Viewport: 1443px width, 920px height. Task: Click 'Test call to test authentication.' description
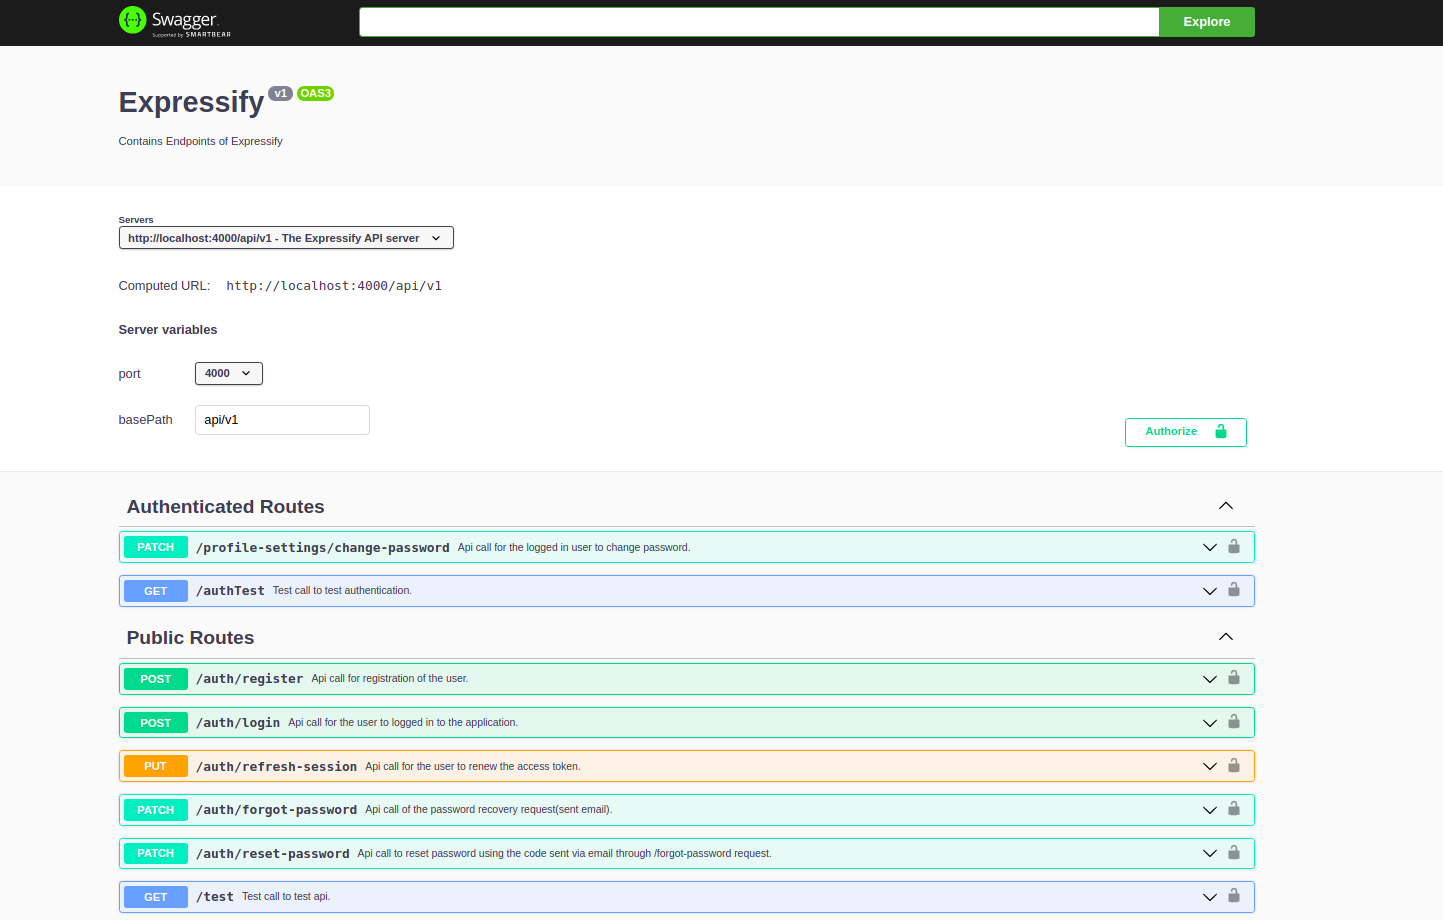tap(343, 590)
